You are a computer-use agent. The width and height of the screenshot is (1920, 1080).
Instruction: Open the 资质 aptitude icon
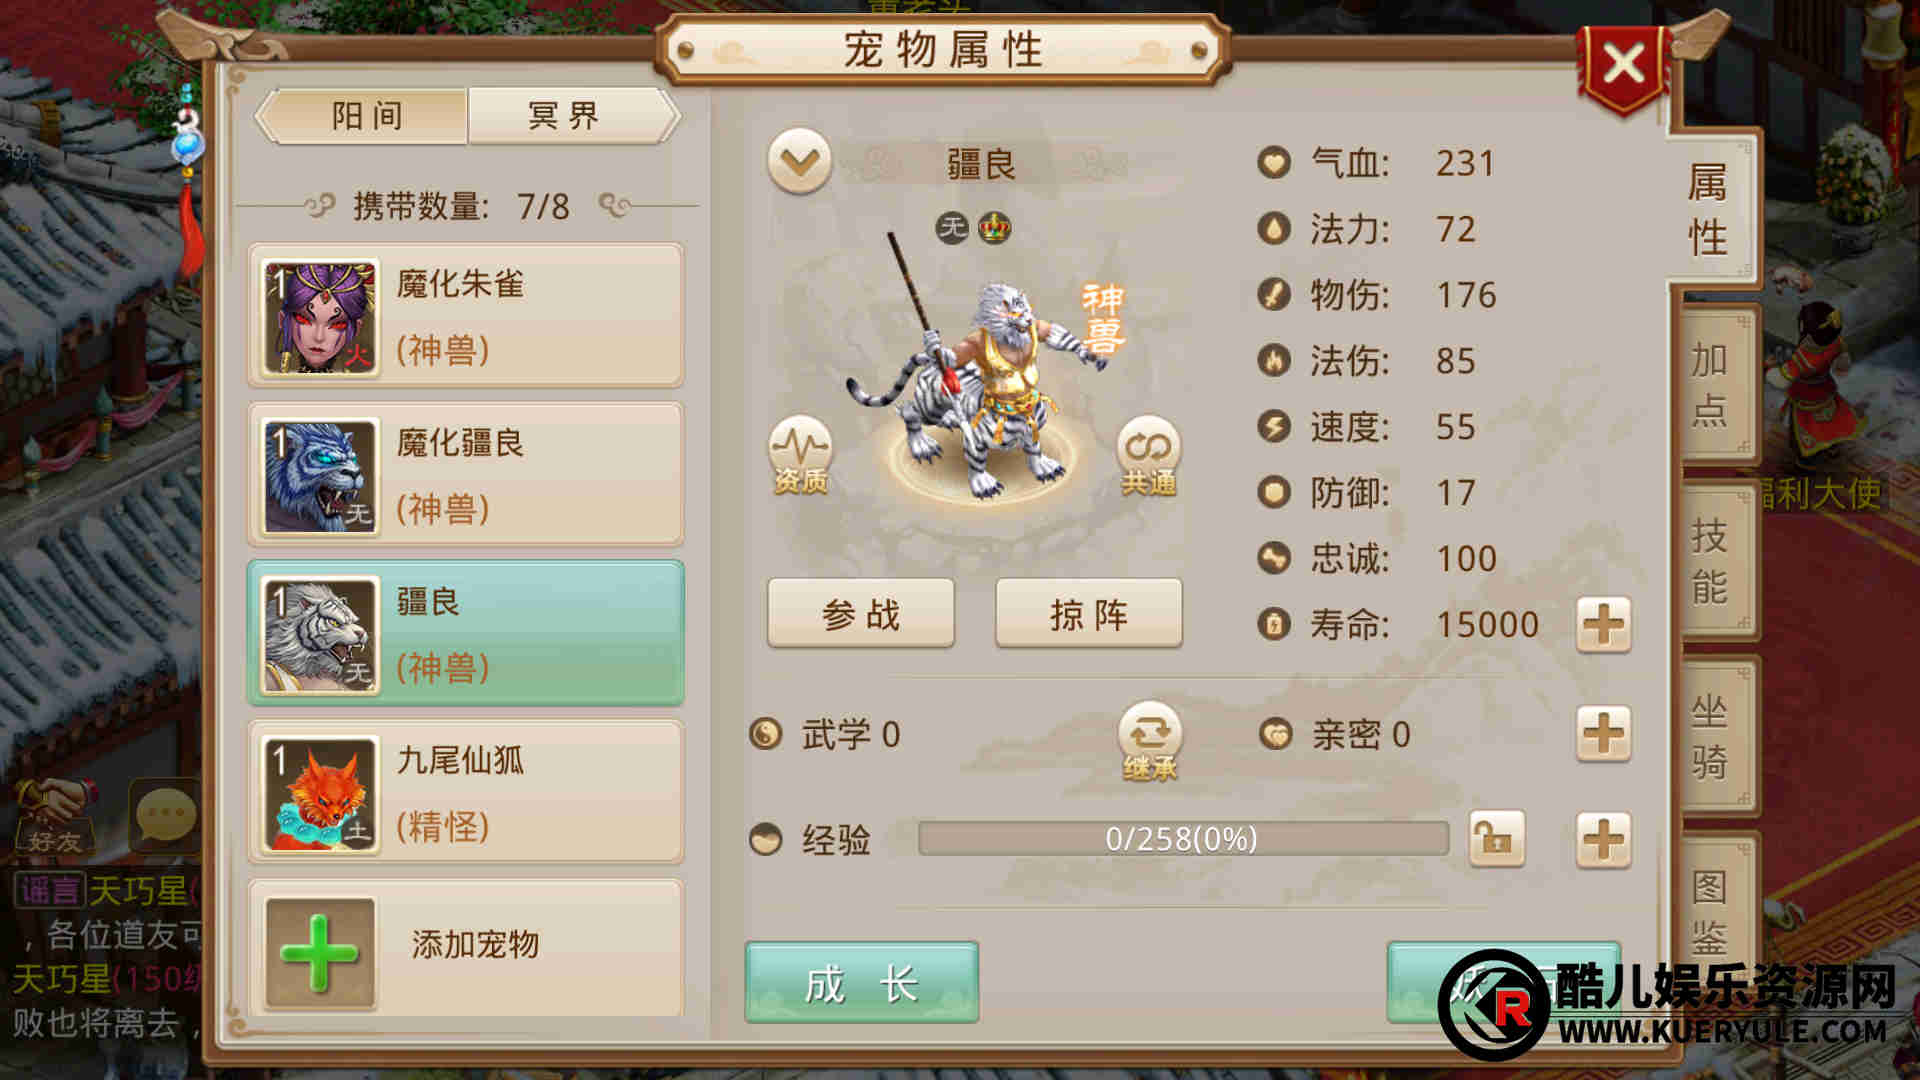(800, 455)
